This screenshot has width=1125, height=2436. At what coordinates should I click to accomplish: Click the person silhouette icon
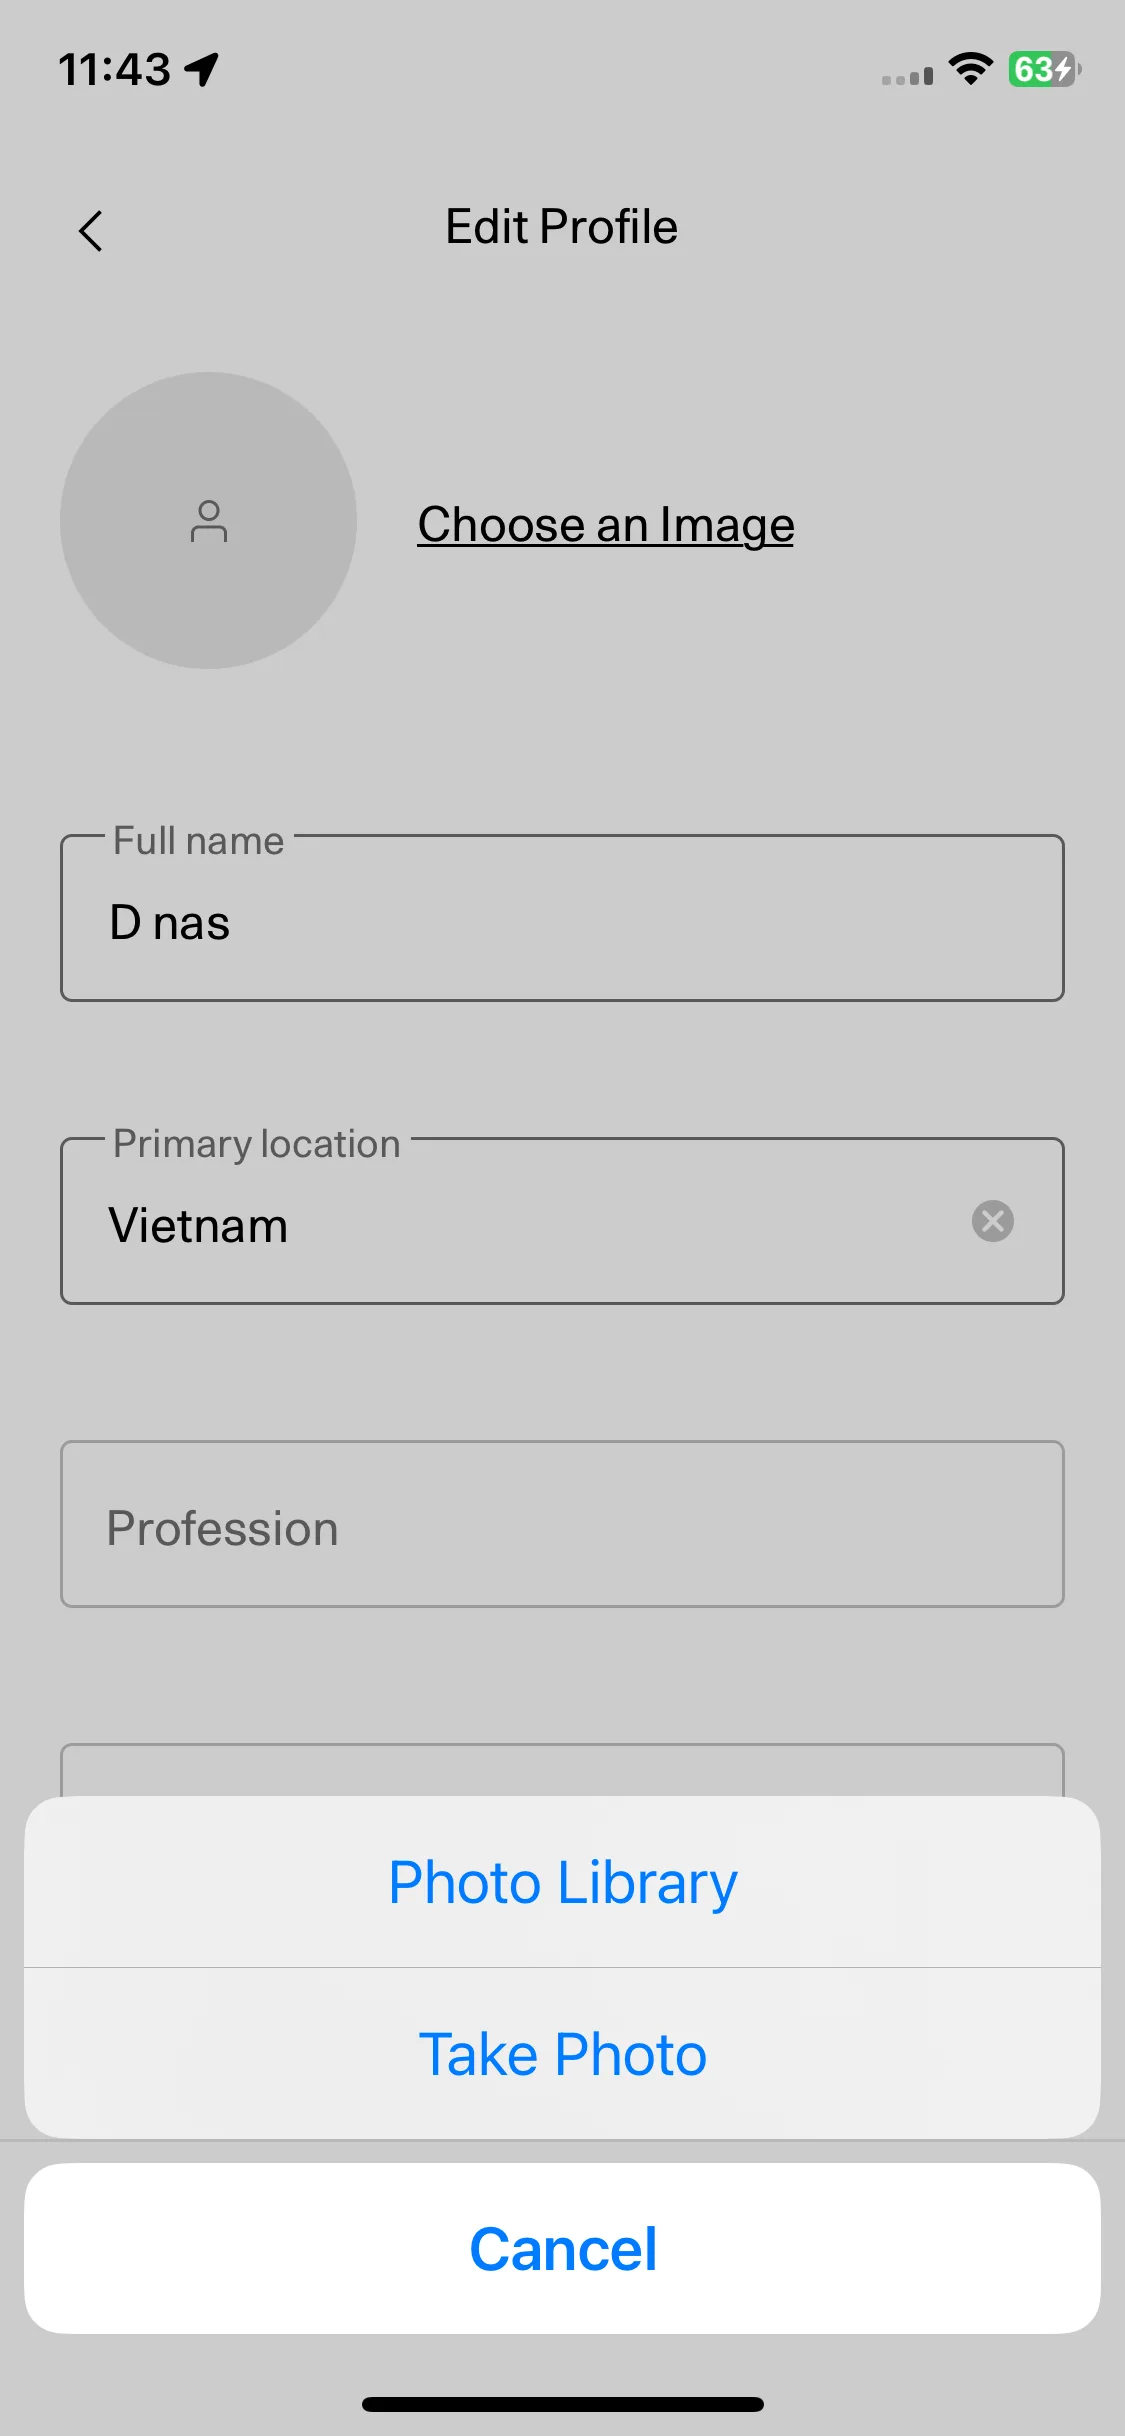tap(208, 521)
